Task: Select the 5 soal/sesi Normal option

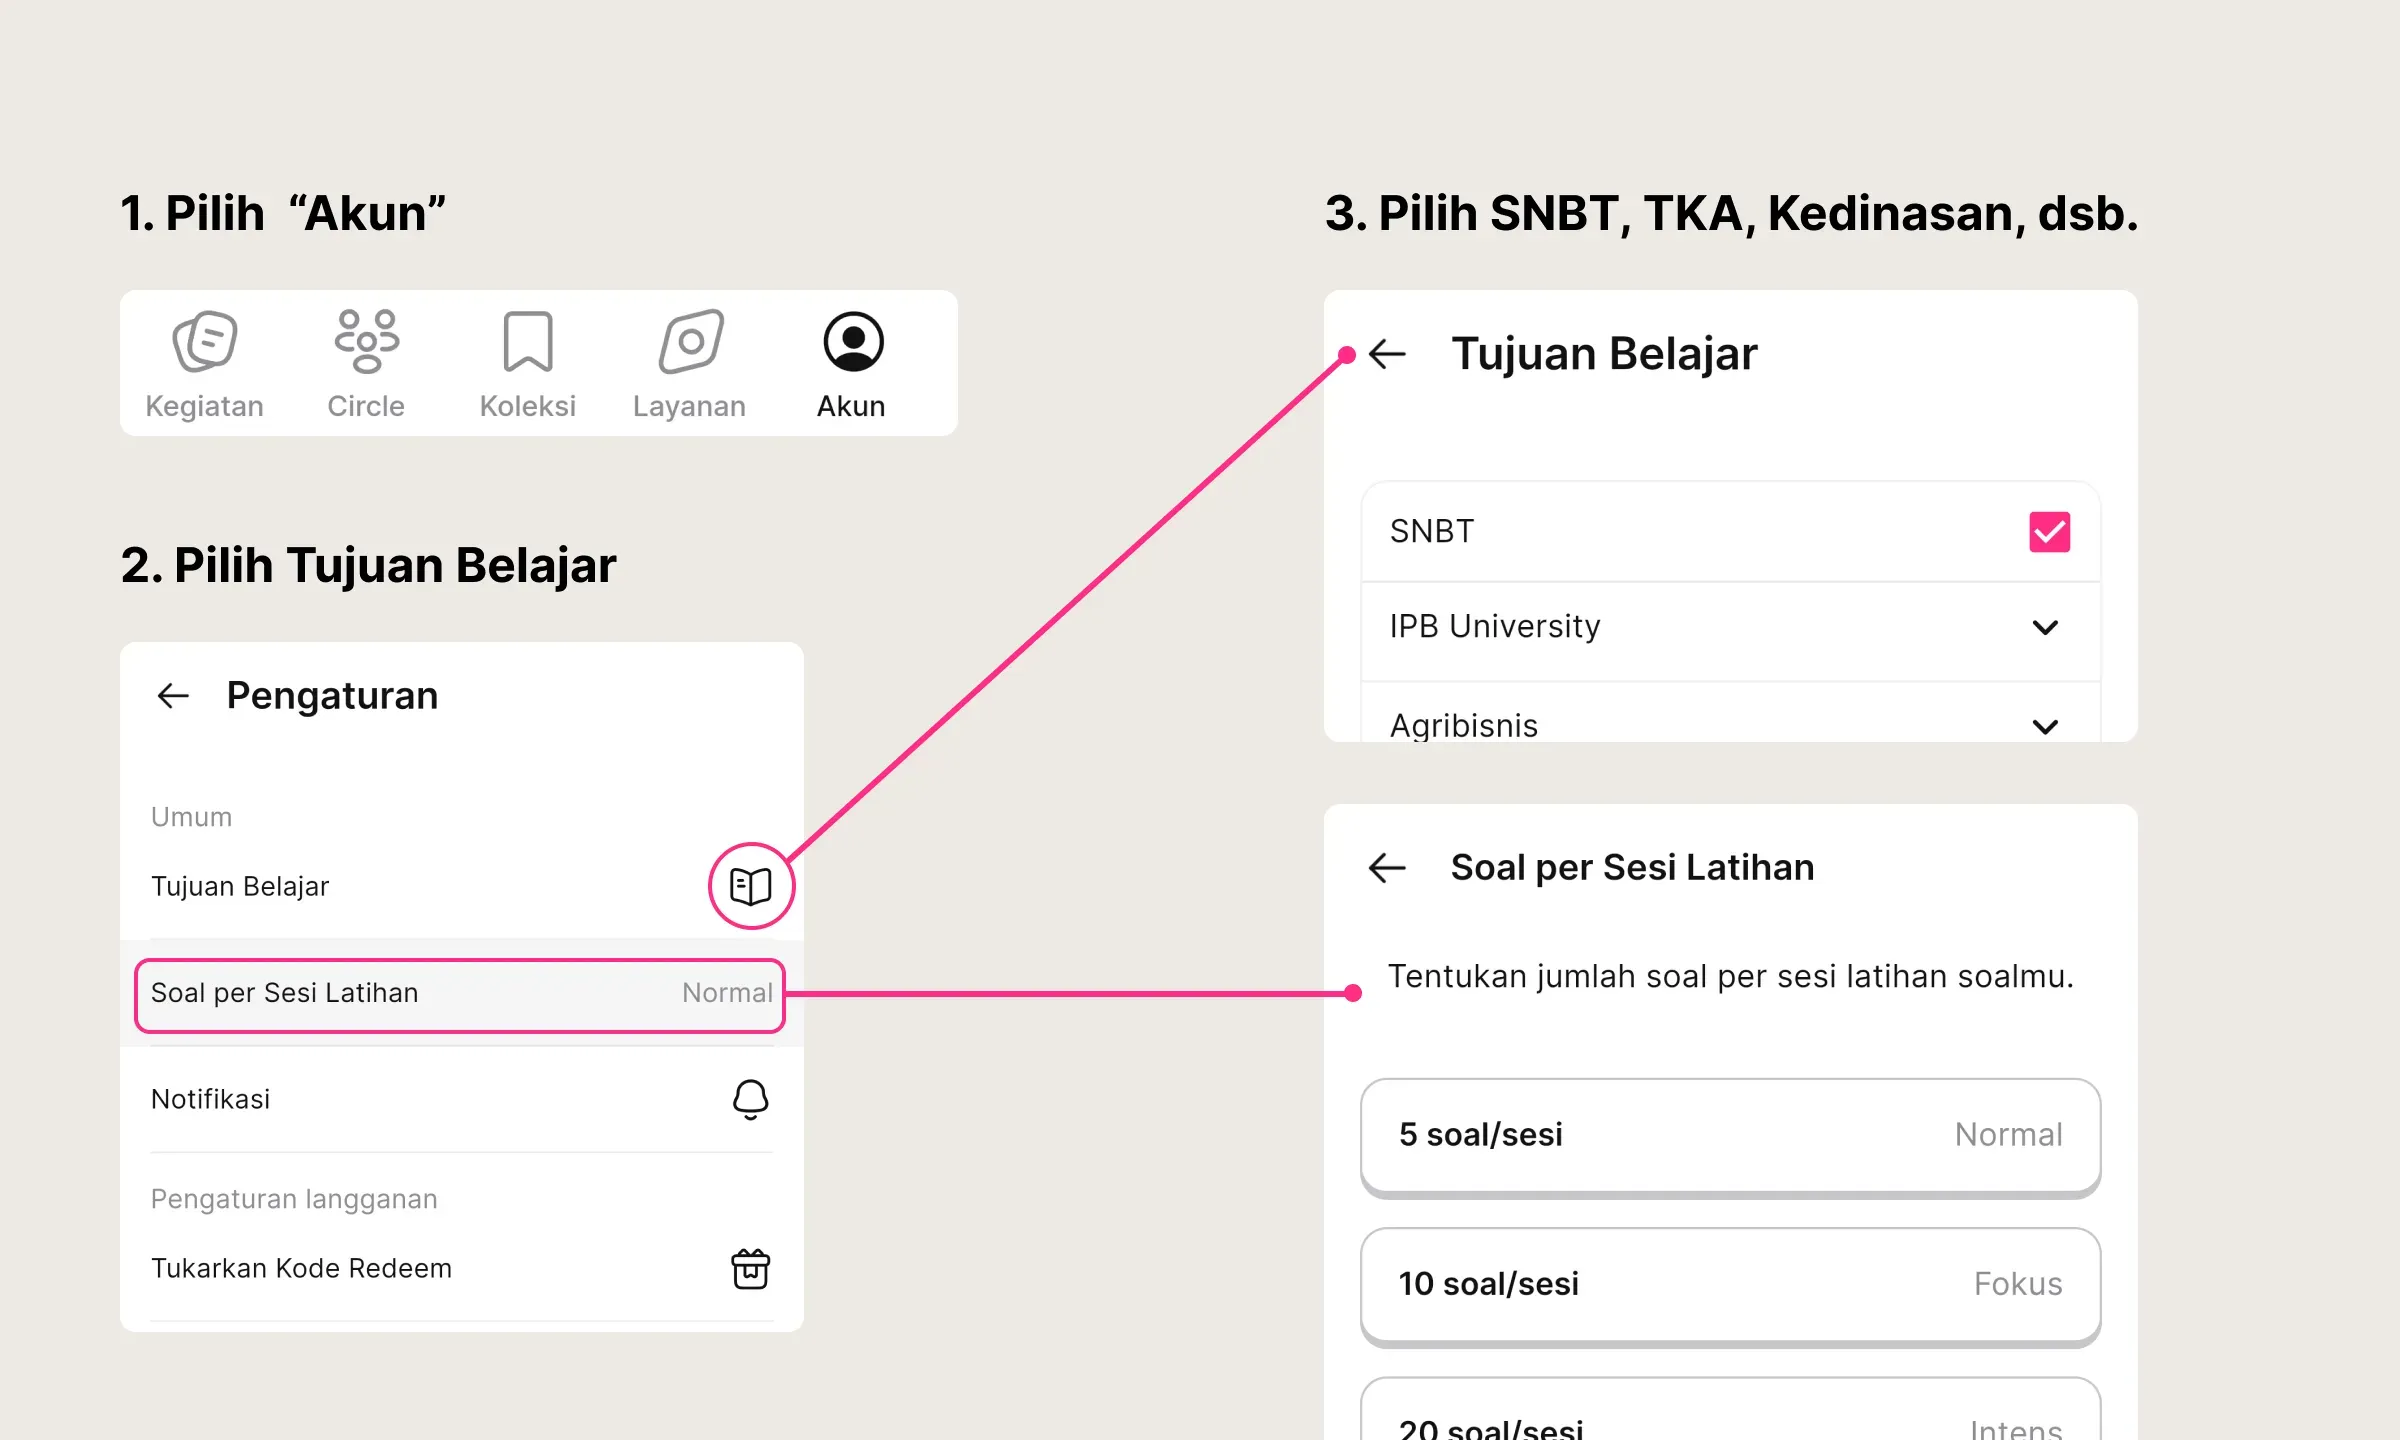Action: pyautogui.click(x=1730, y=1137)
